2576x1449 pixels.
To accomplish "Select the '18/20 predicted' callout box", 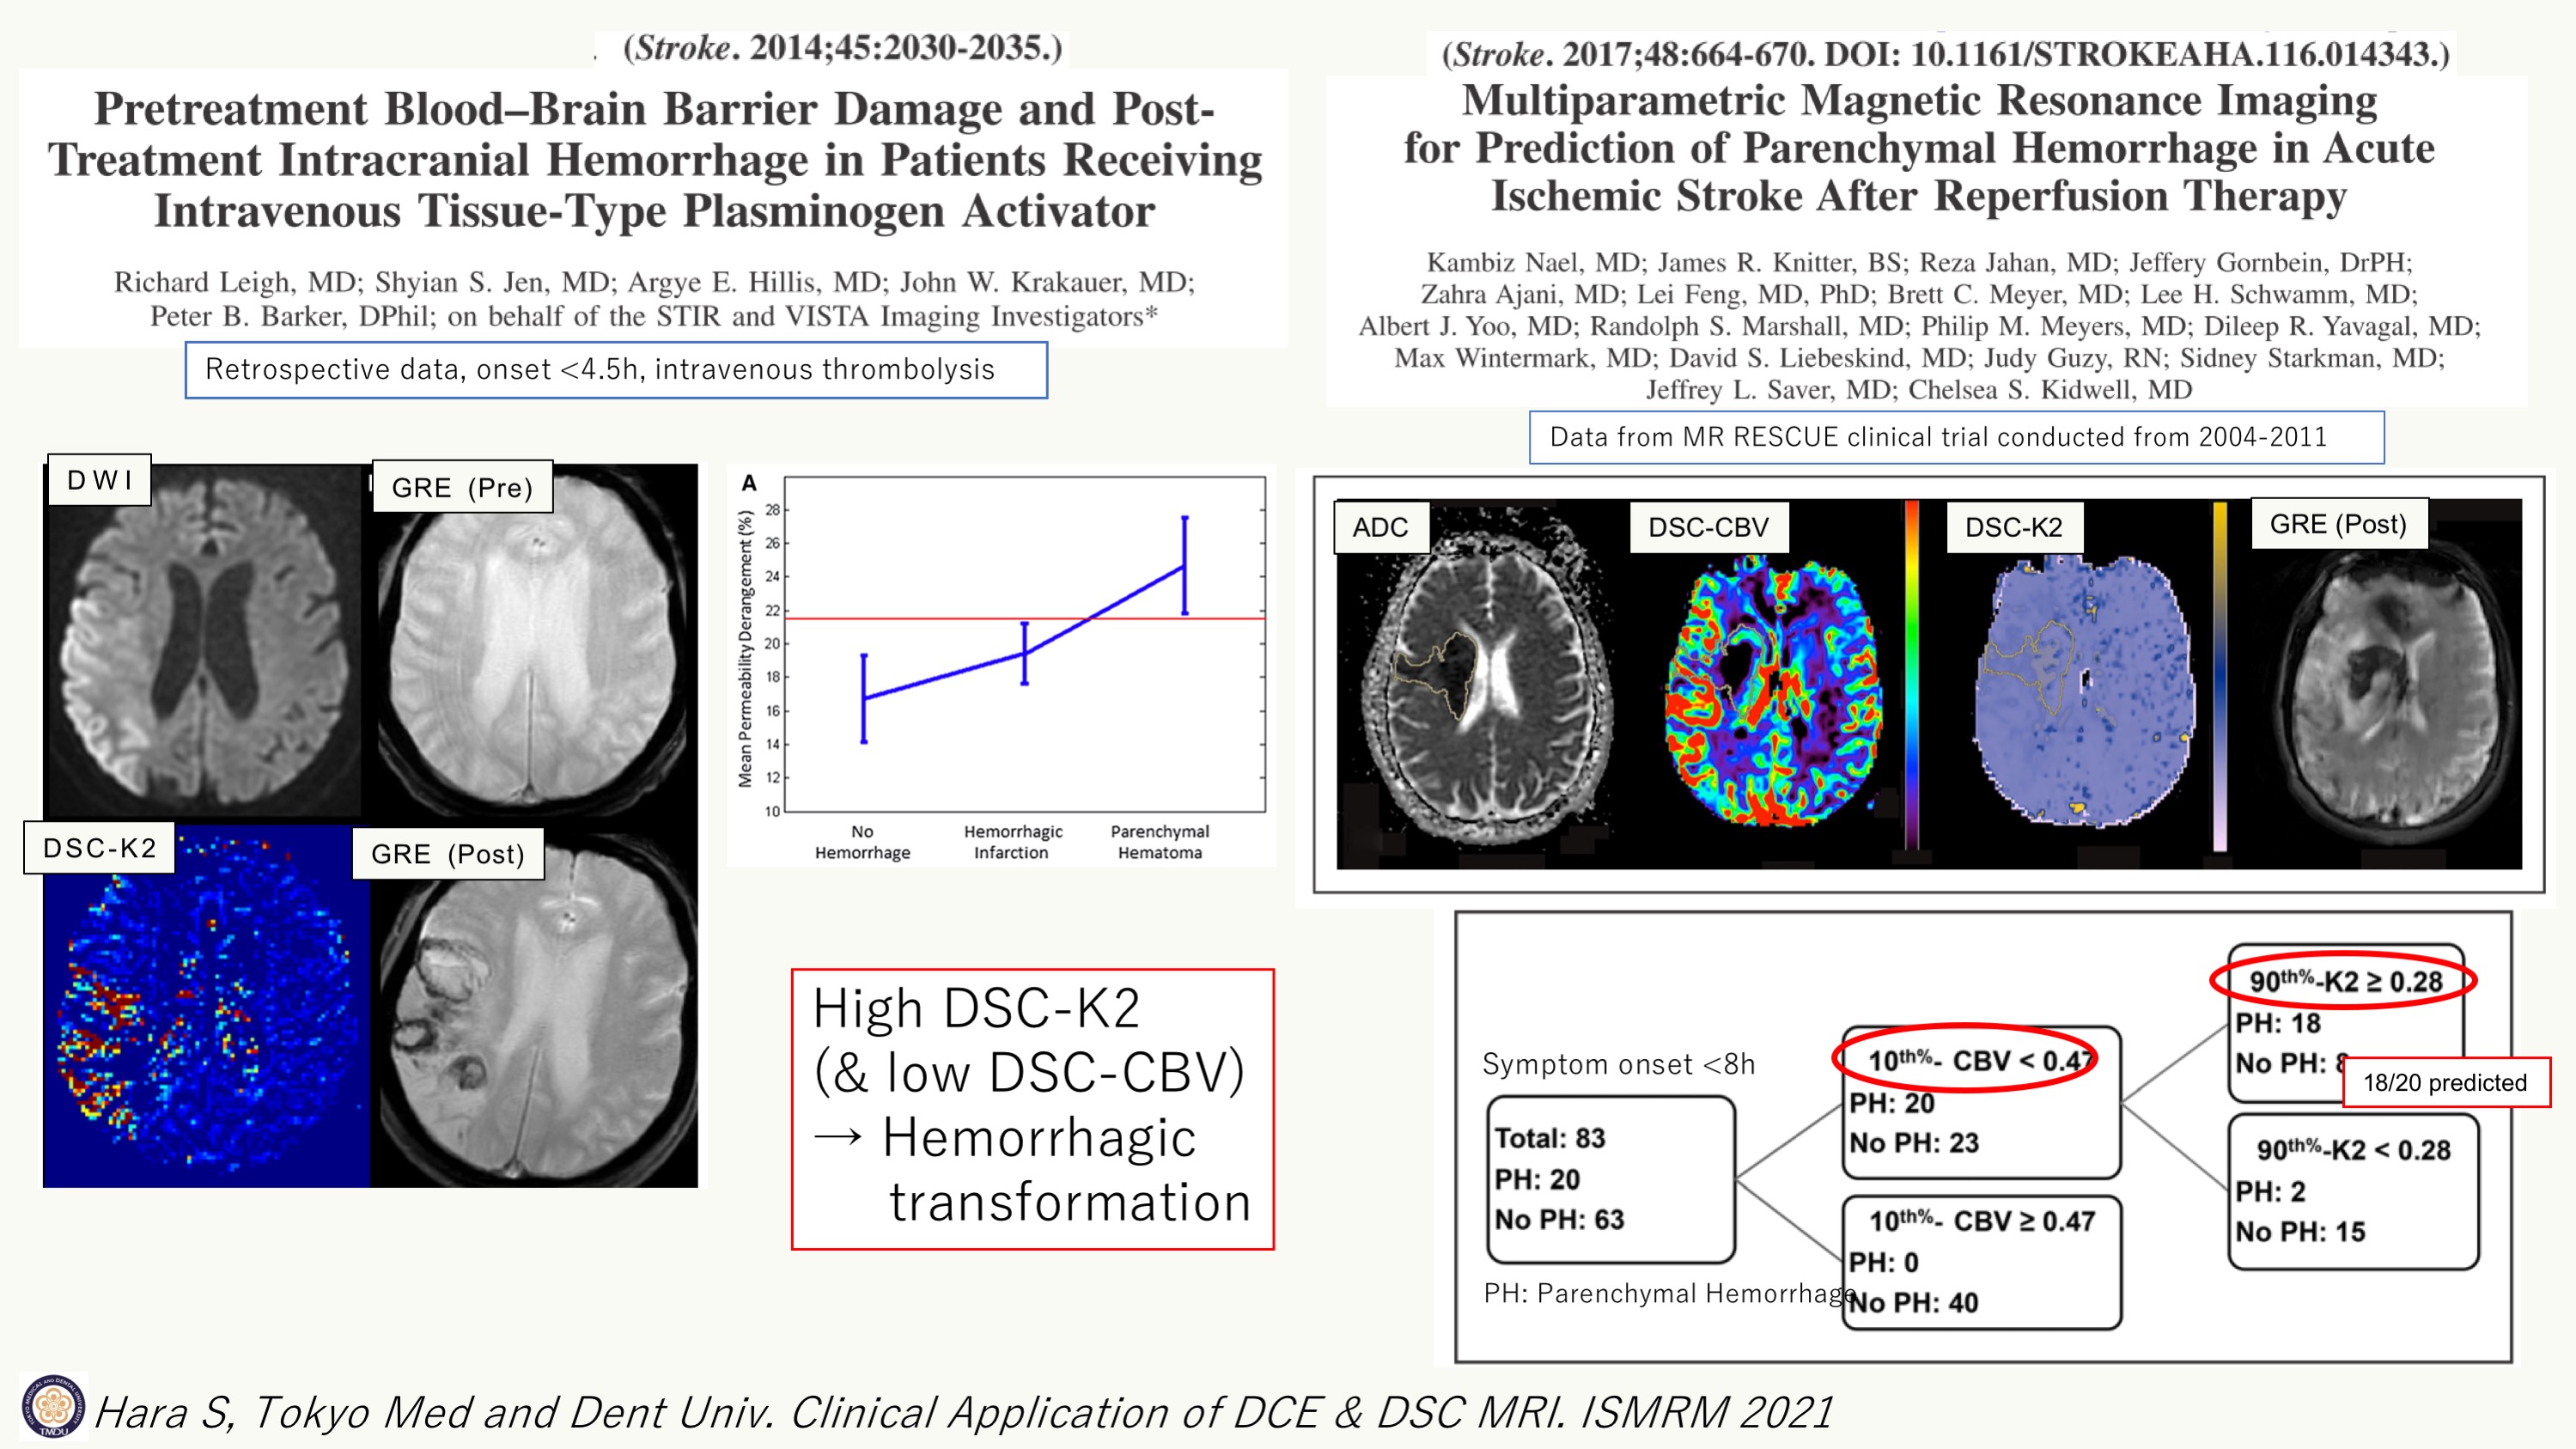I will pos(2445,1083).
